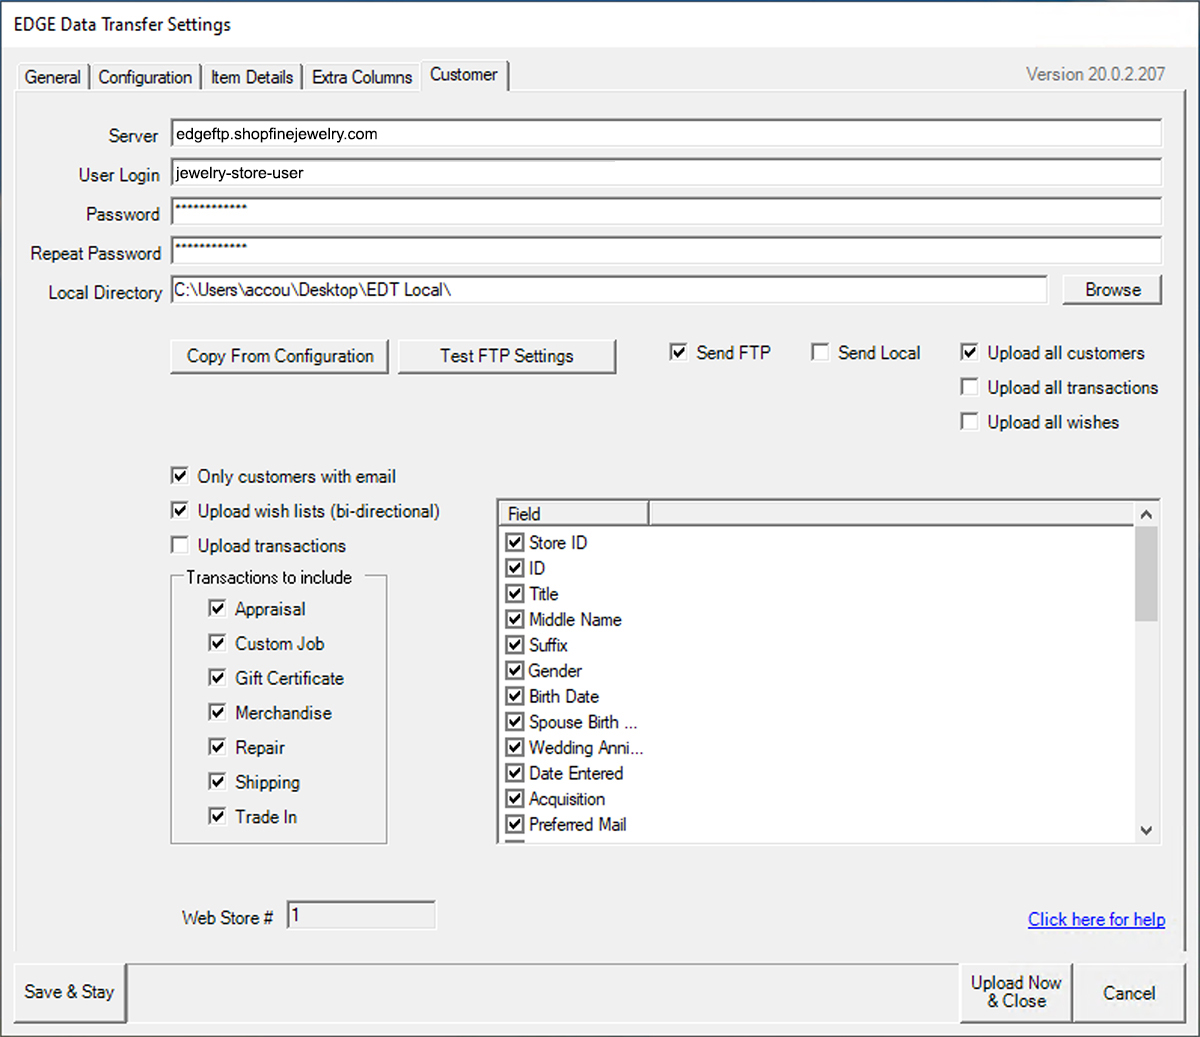This screenshot has height=1037, width=1200.
Task: Enable the Send Local checkbox
Action: click(x=820, y=352)
